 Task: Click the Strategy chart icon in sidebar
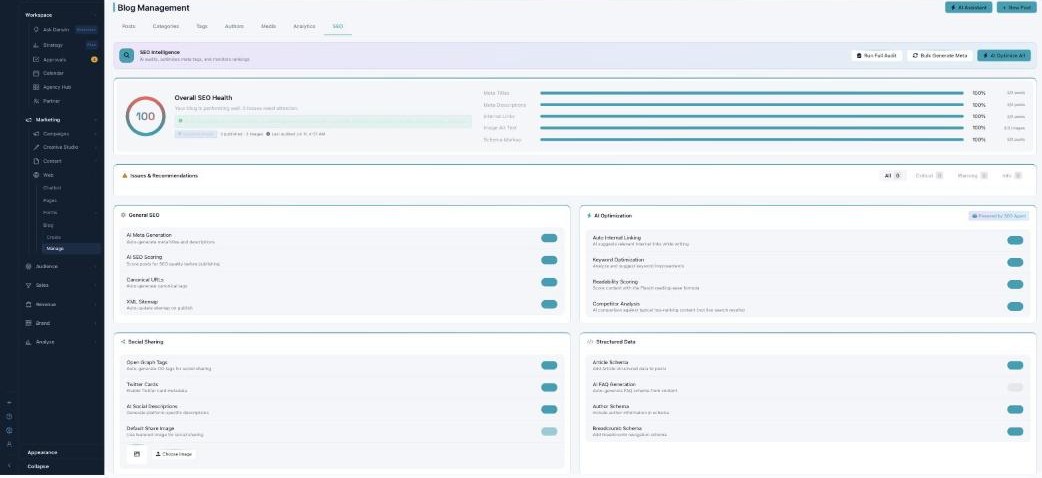(36, 45)
